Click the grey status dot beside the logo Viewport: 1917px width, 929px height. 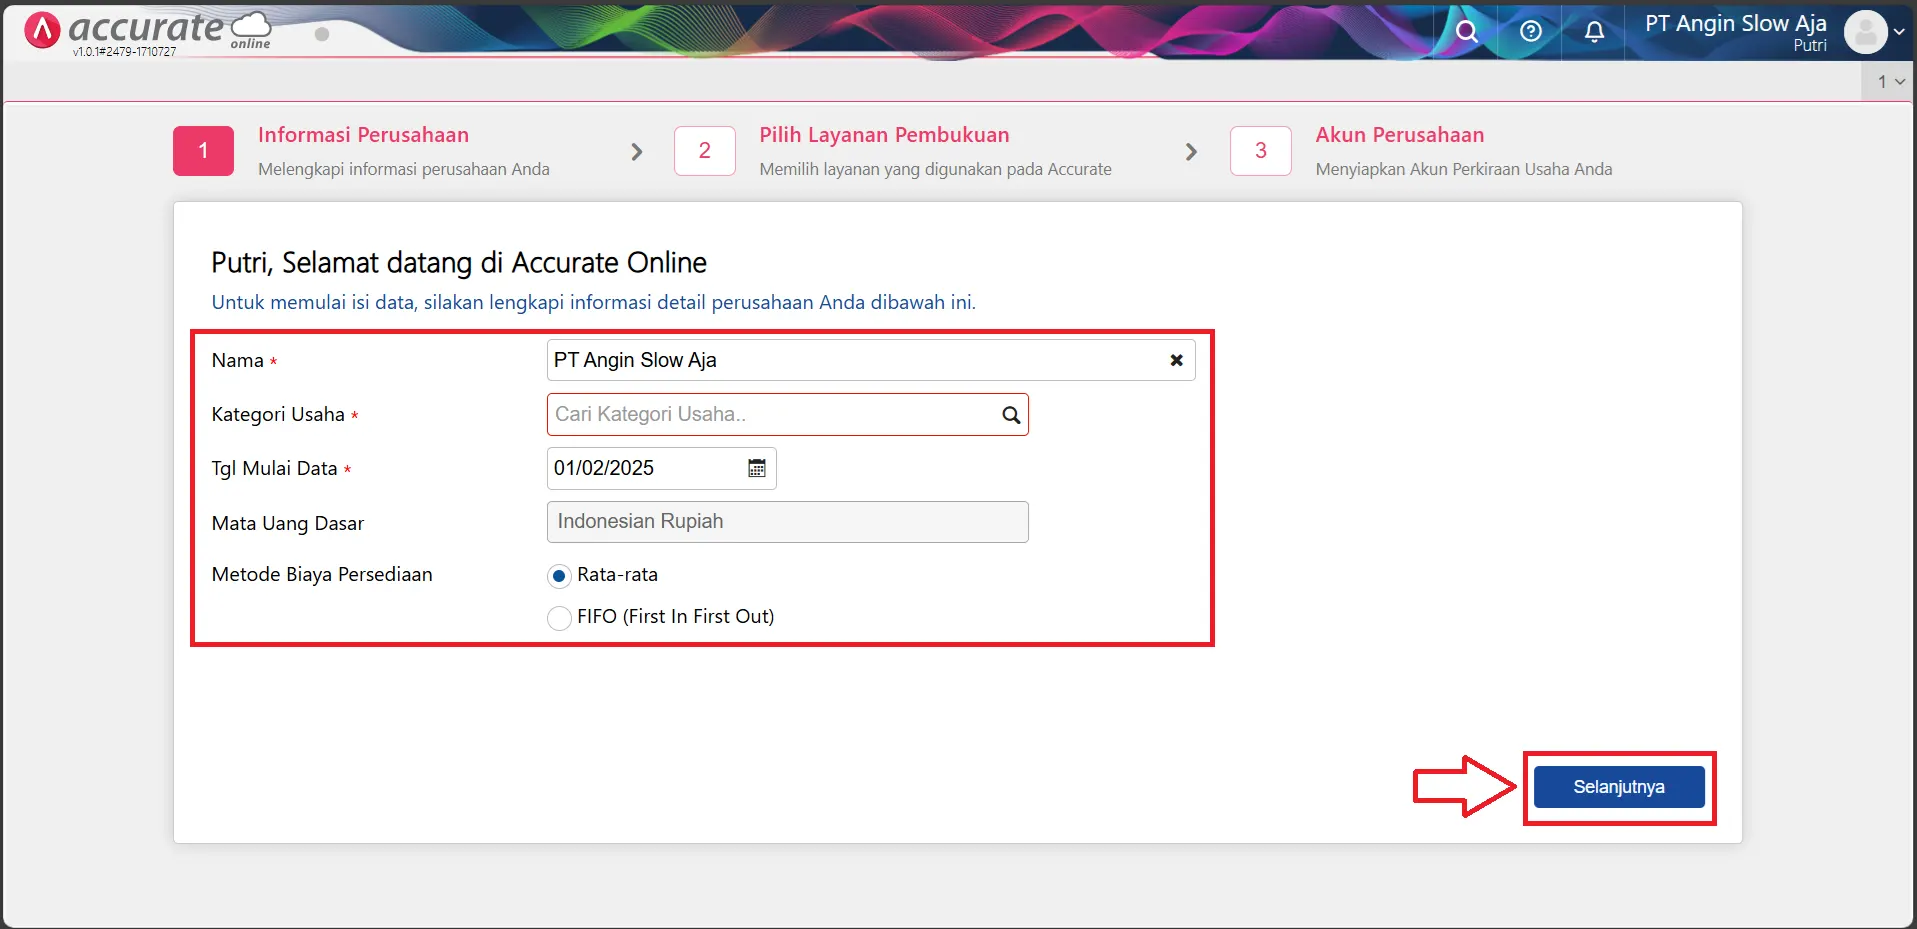[x=322, y=34]
